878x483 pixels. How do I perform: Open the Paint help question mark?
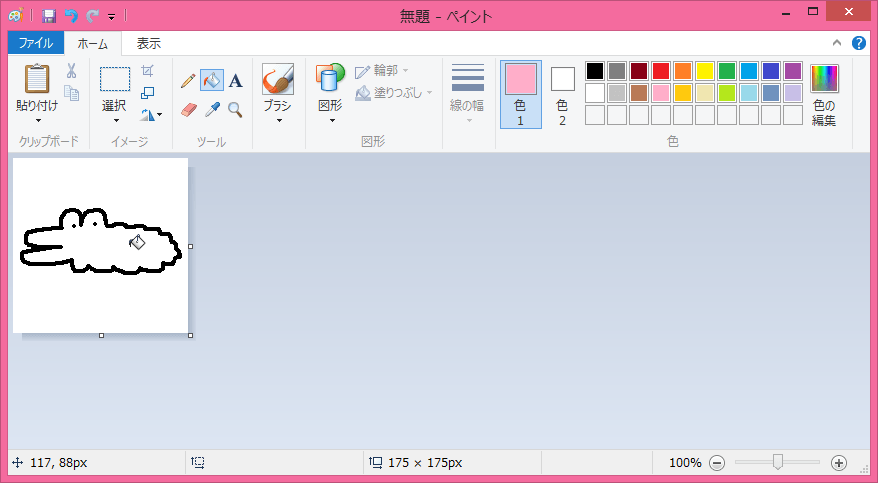tap(858, 43)
